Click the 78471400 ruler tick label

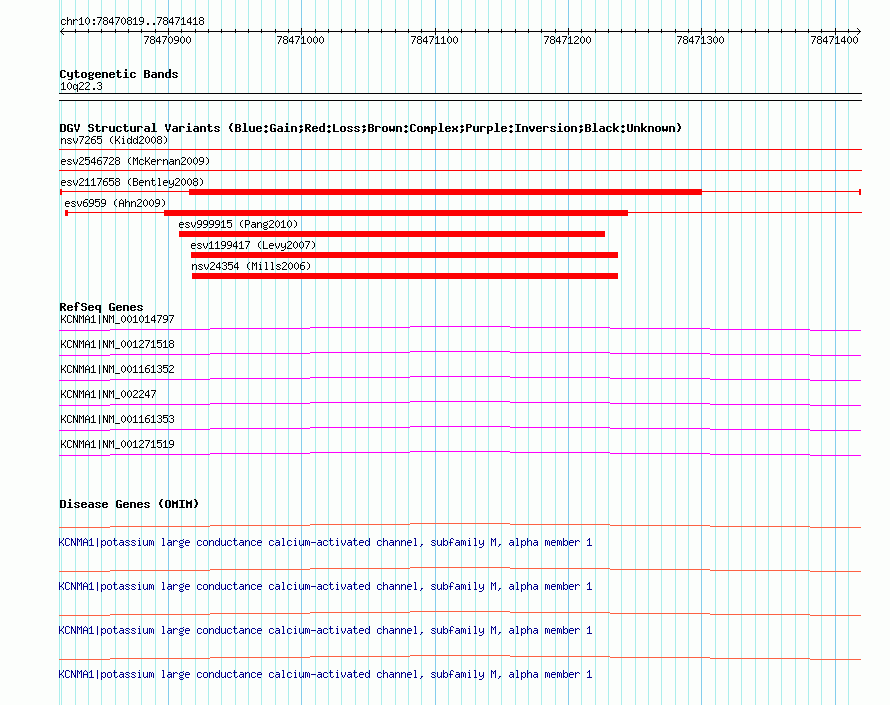(834, 40)
